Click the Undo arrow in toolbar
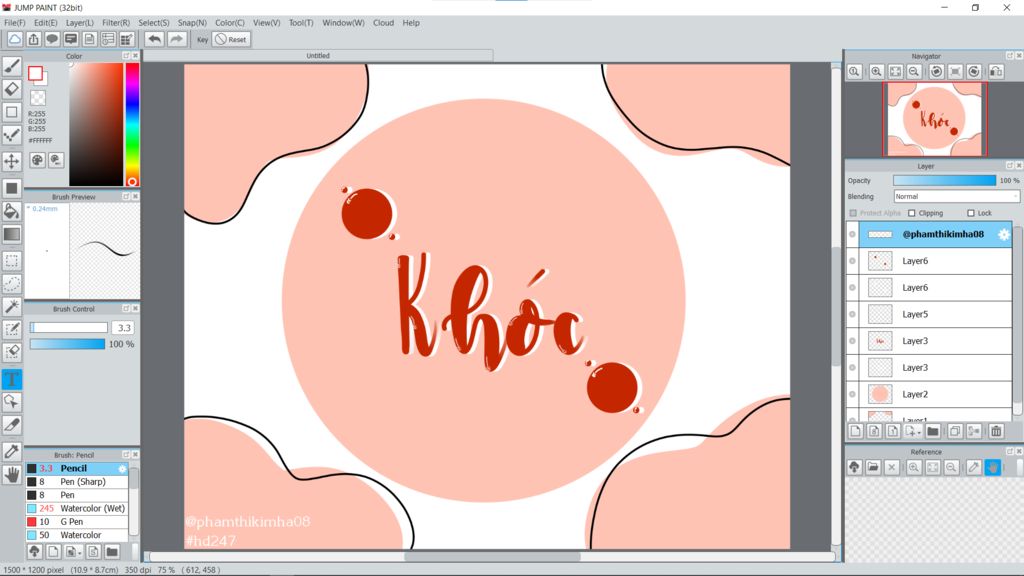1024x576 pixels. pyautogui.click(x=154, y=39)
